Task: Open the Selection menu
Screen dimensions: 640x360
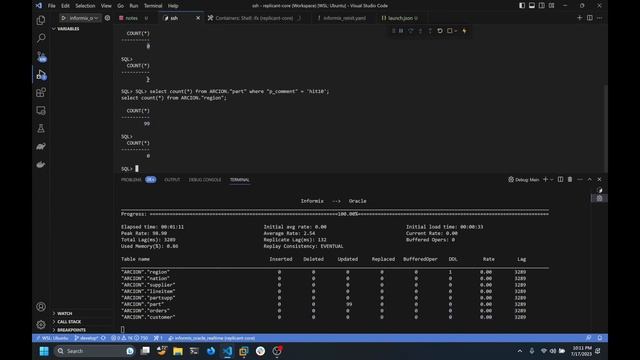Action: pyautogui.click(x=85, y=6)
